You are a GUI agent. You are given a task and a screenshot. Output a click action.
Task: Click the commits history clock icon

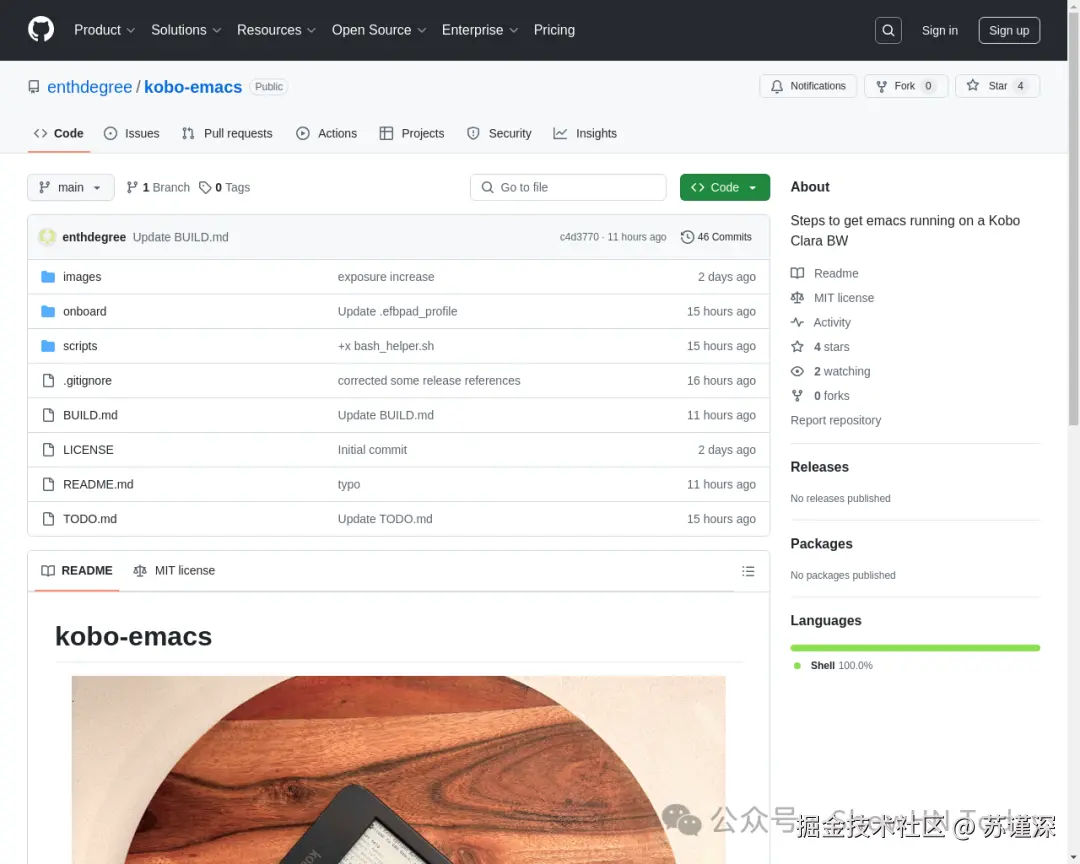pyautogui.click(x=687, y=237)
